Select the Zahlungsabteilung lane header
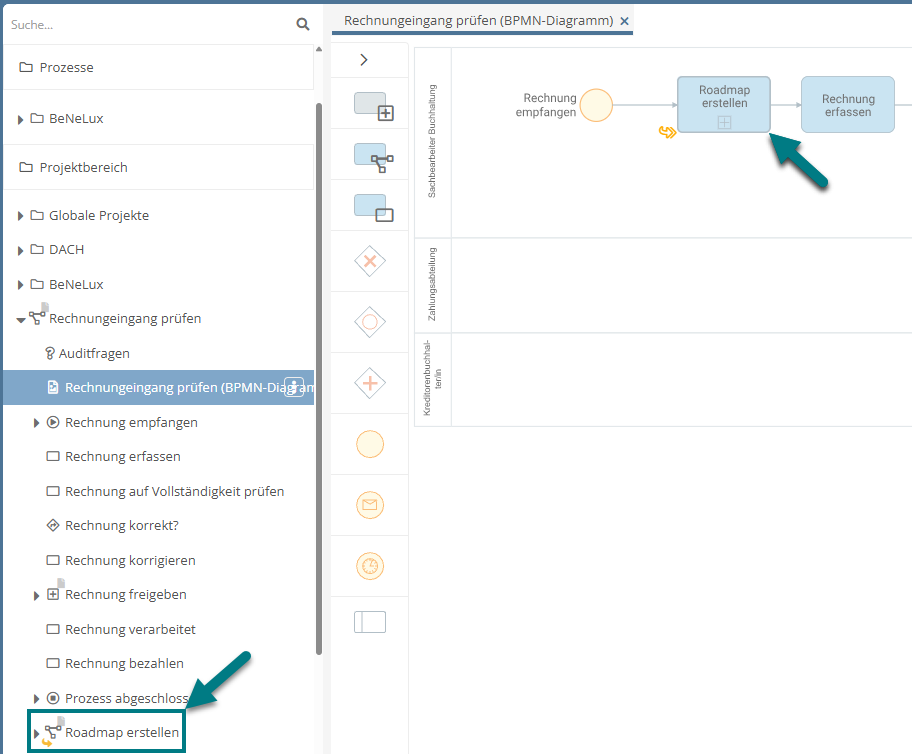The height and width of the screenshot is (754, 912). click(432, 285)
